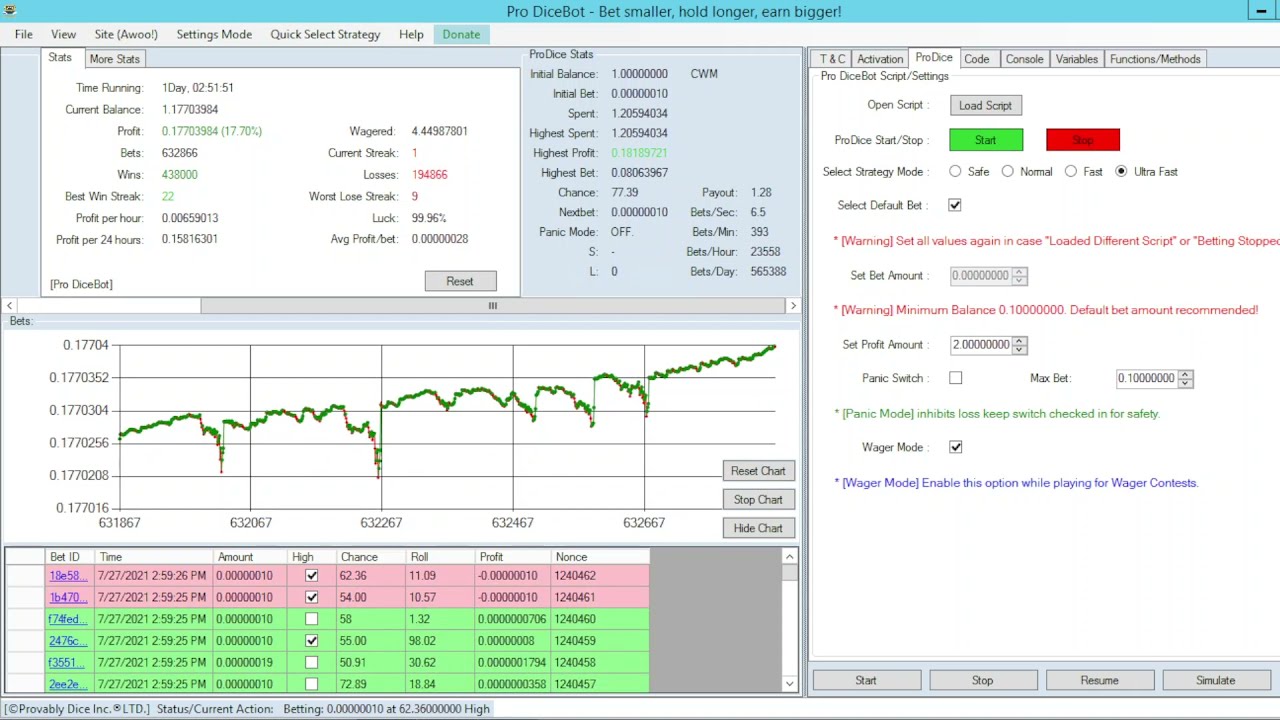Open the Quick Select Strategy menu
Viewport: 1280px width, 720px height.
click(325, 34)
